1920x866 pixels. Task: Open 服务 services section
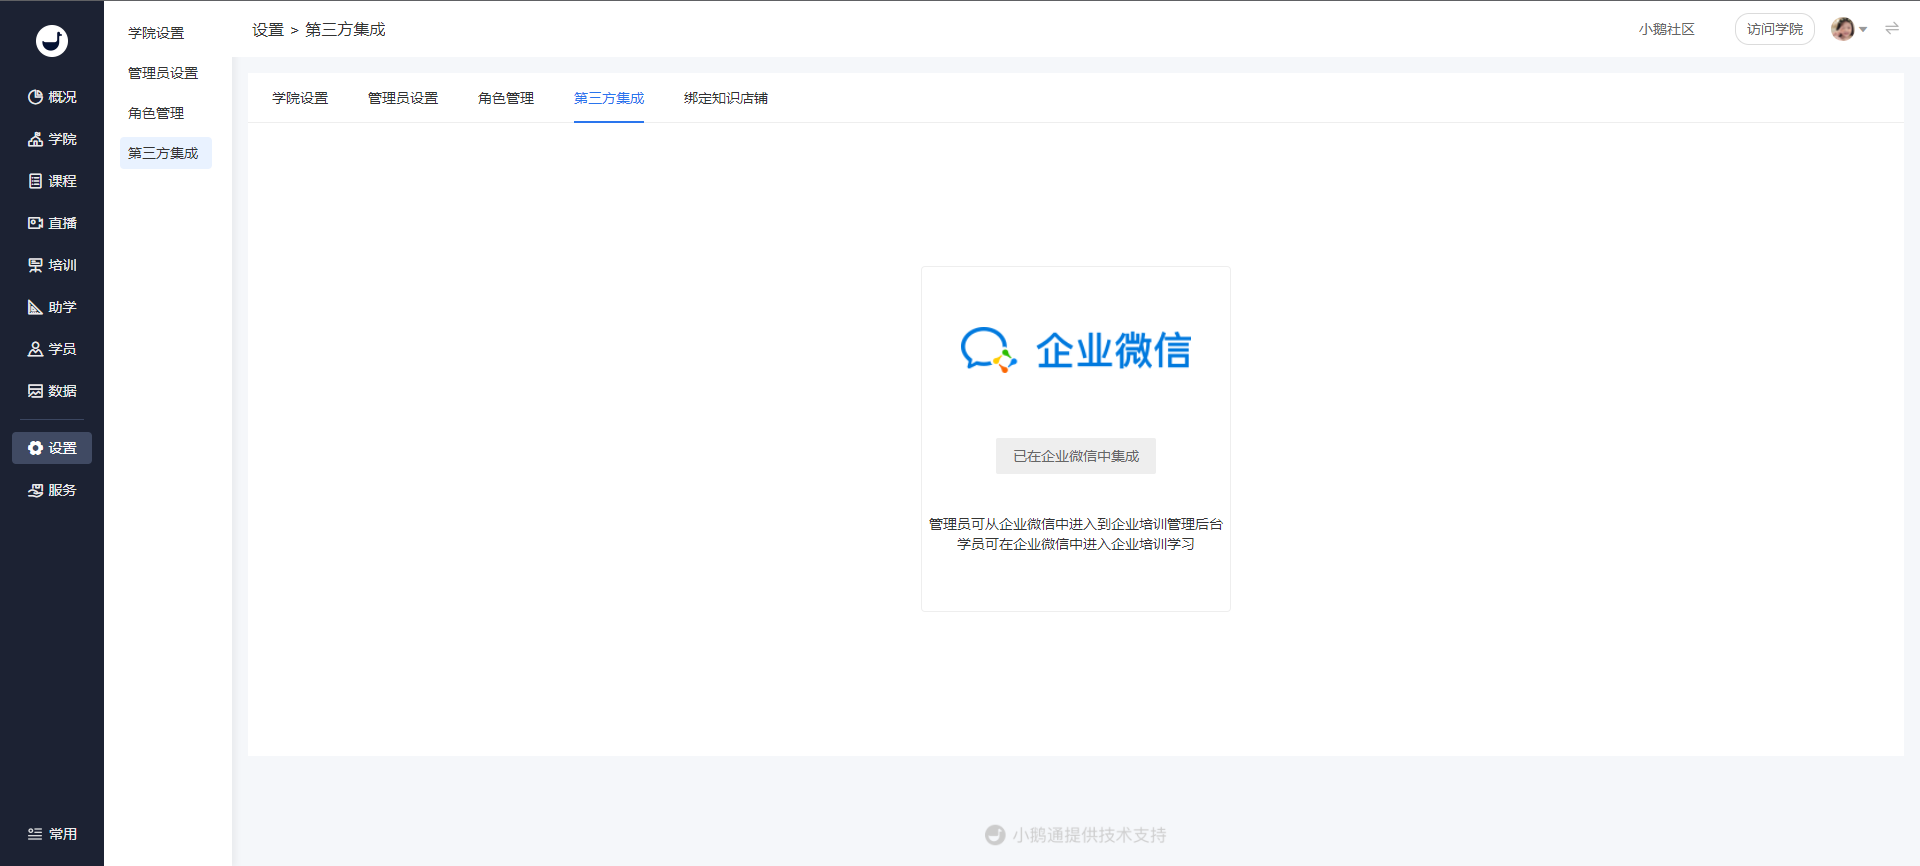coord(52,490)
